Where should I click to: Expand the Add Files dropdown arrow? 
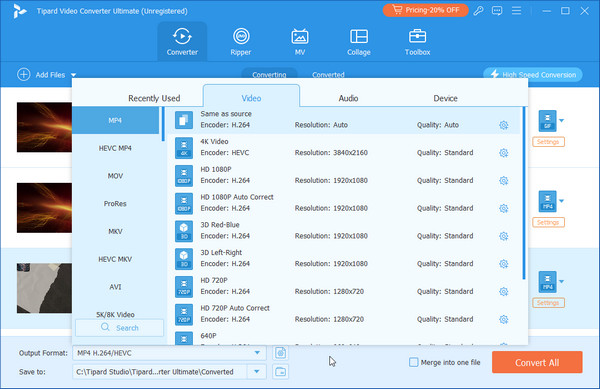[73, 75]
